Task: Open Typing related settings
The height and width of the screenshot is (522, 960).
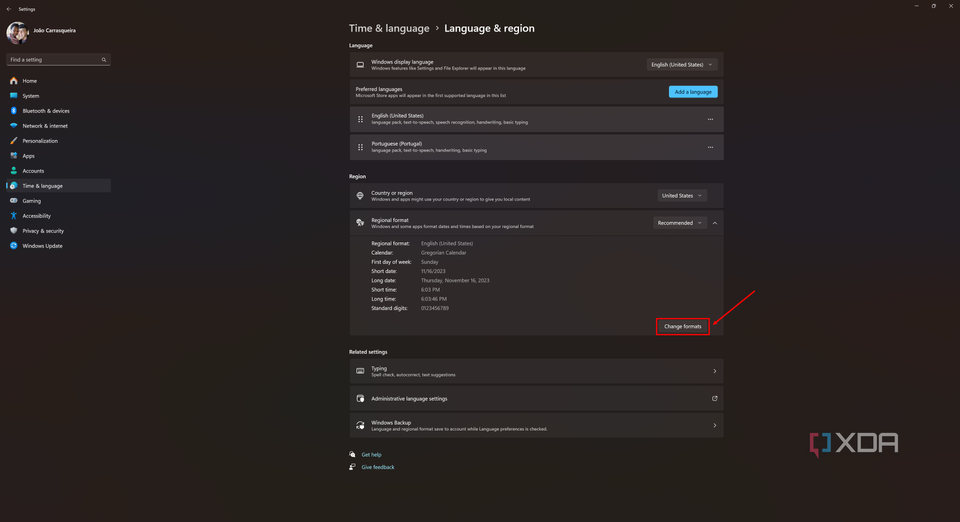Action: click(536, 371)
